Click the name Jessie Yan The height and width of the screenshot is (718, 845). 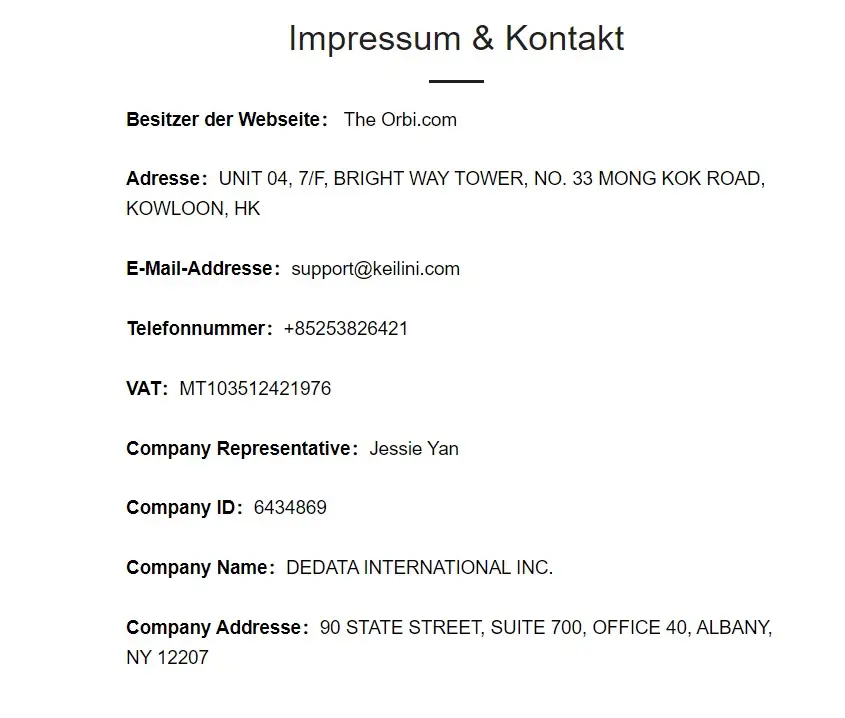click(414, 448)
